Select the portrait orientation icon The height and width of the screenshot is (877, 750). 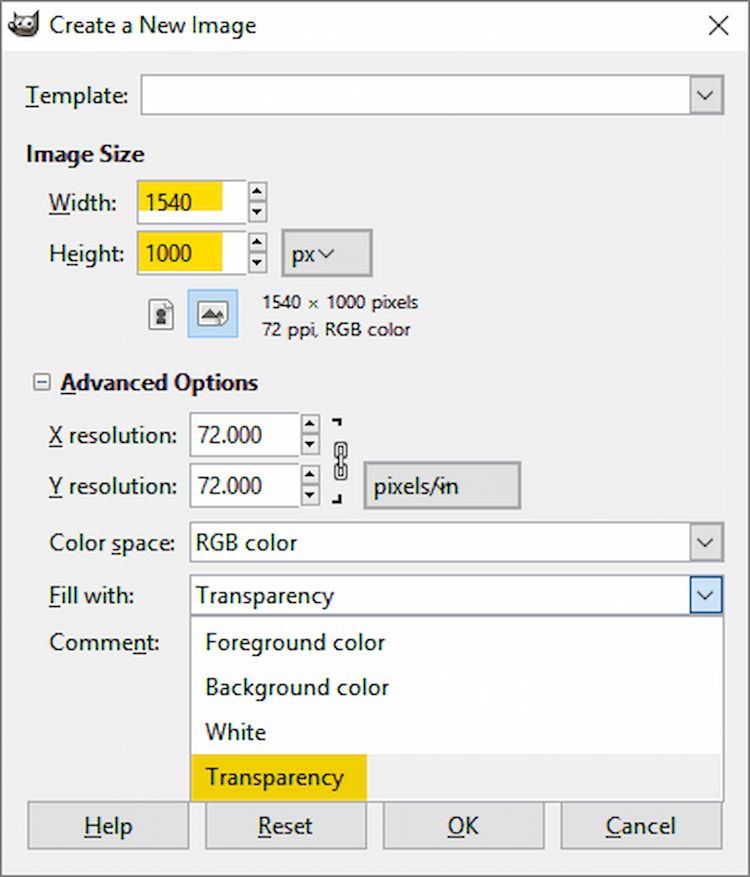point(161,313)
